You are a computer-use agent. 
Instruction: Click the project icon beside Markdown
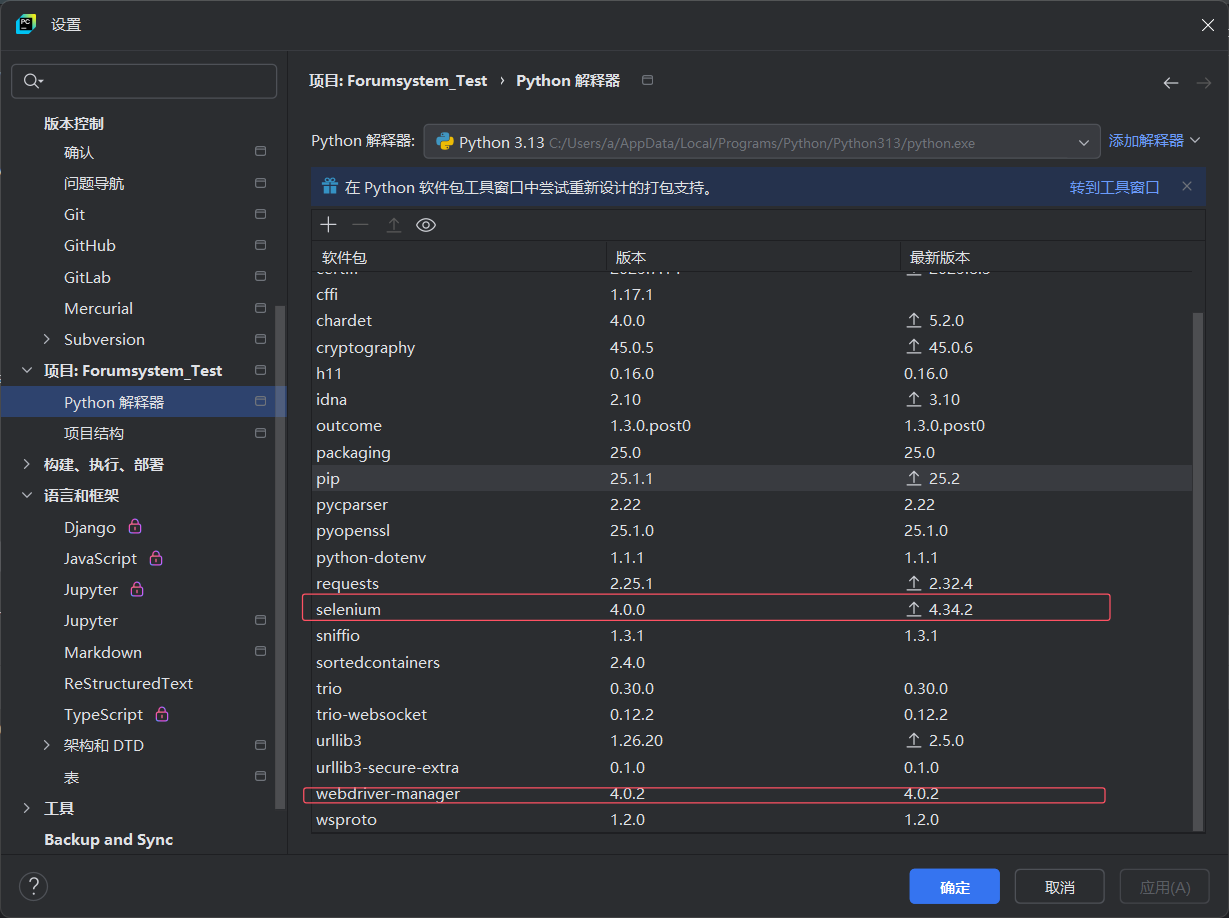point(260,651)
